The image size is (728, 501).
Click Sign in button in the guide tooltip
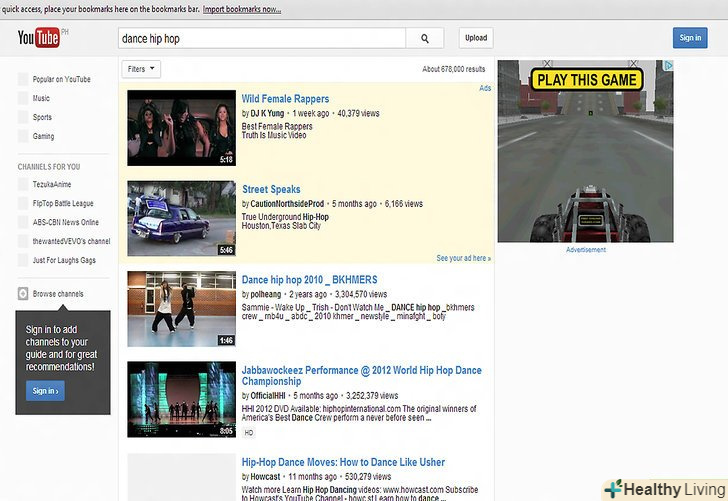coord(45,391)
